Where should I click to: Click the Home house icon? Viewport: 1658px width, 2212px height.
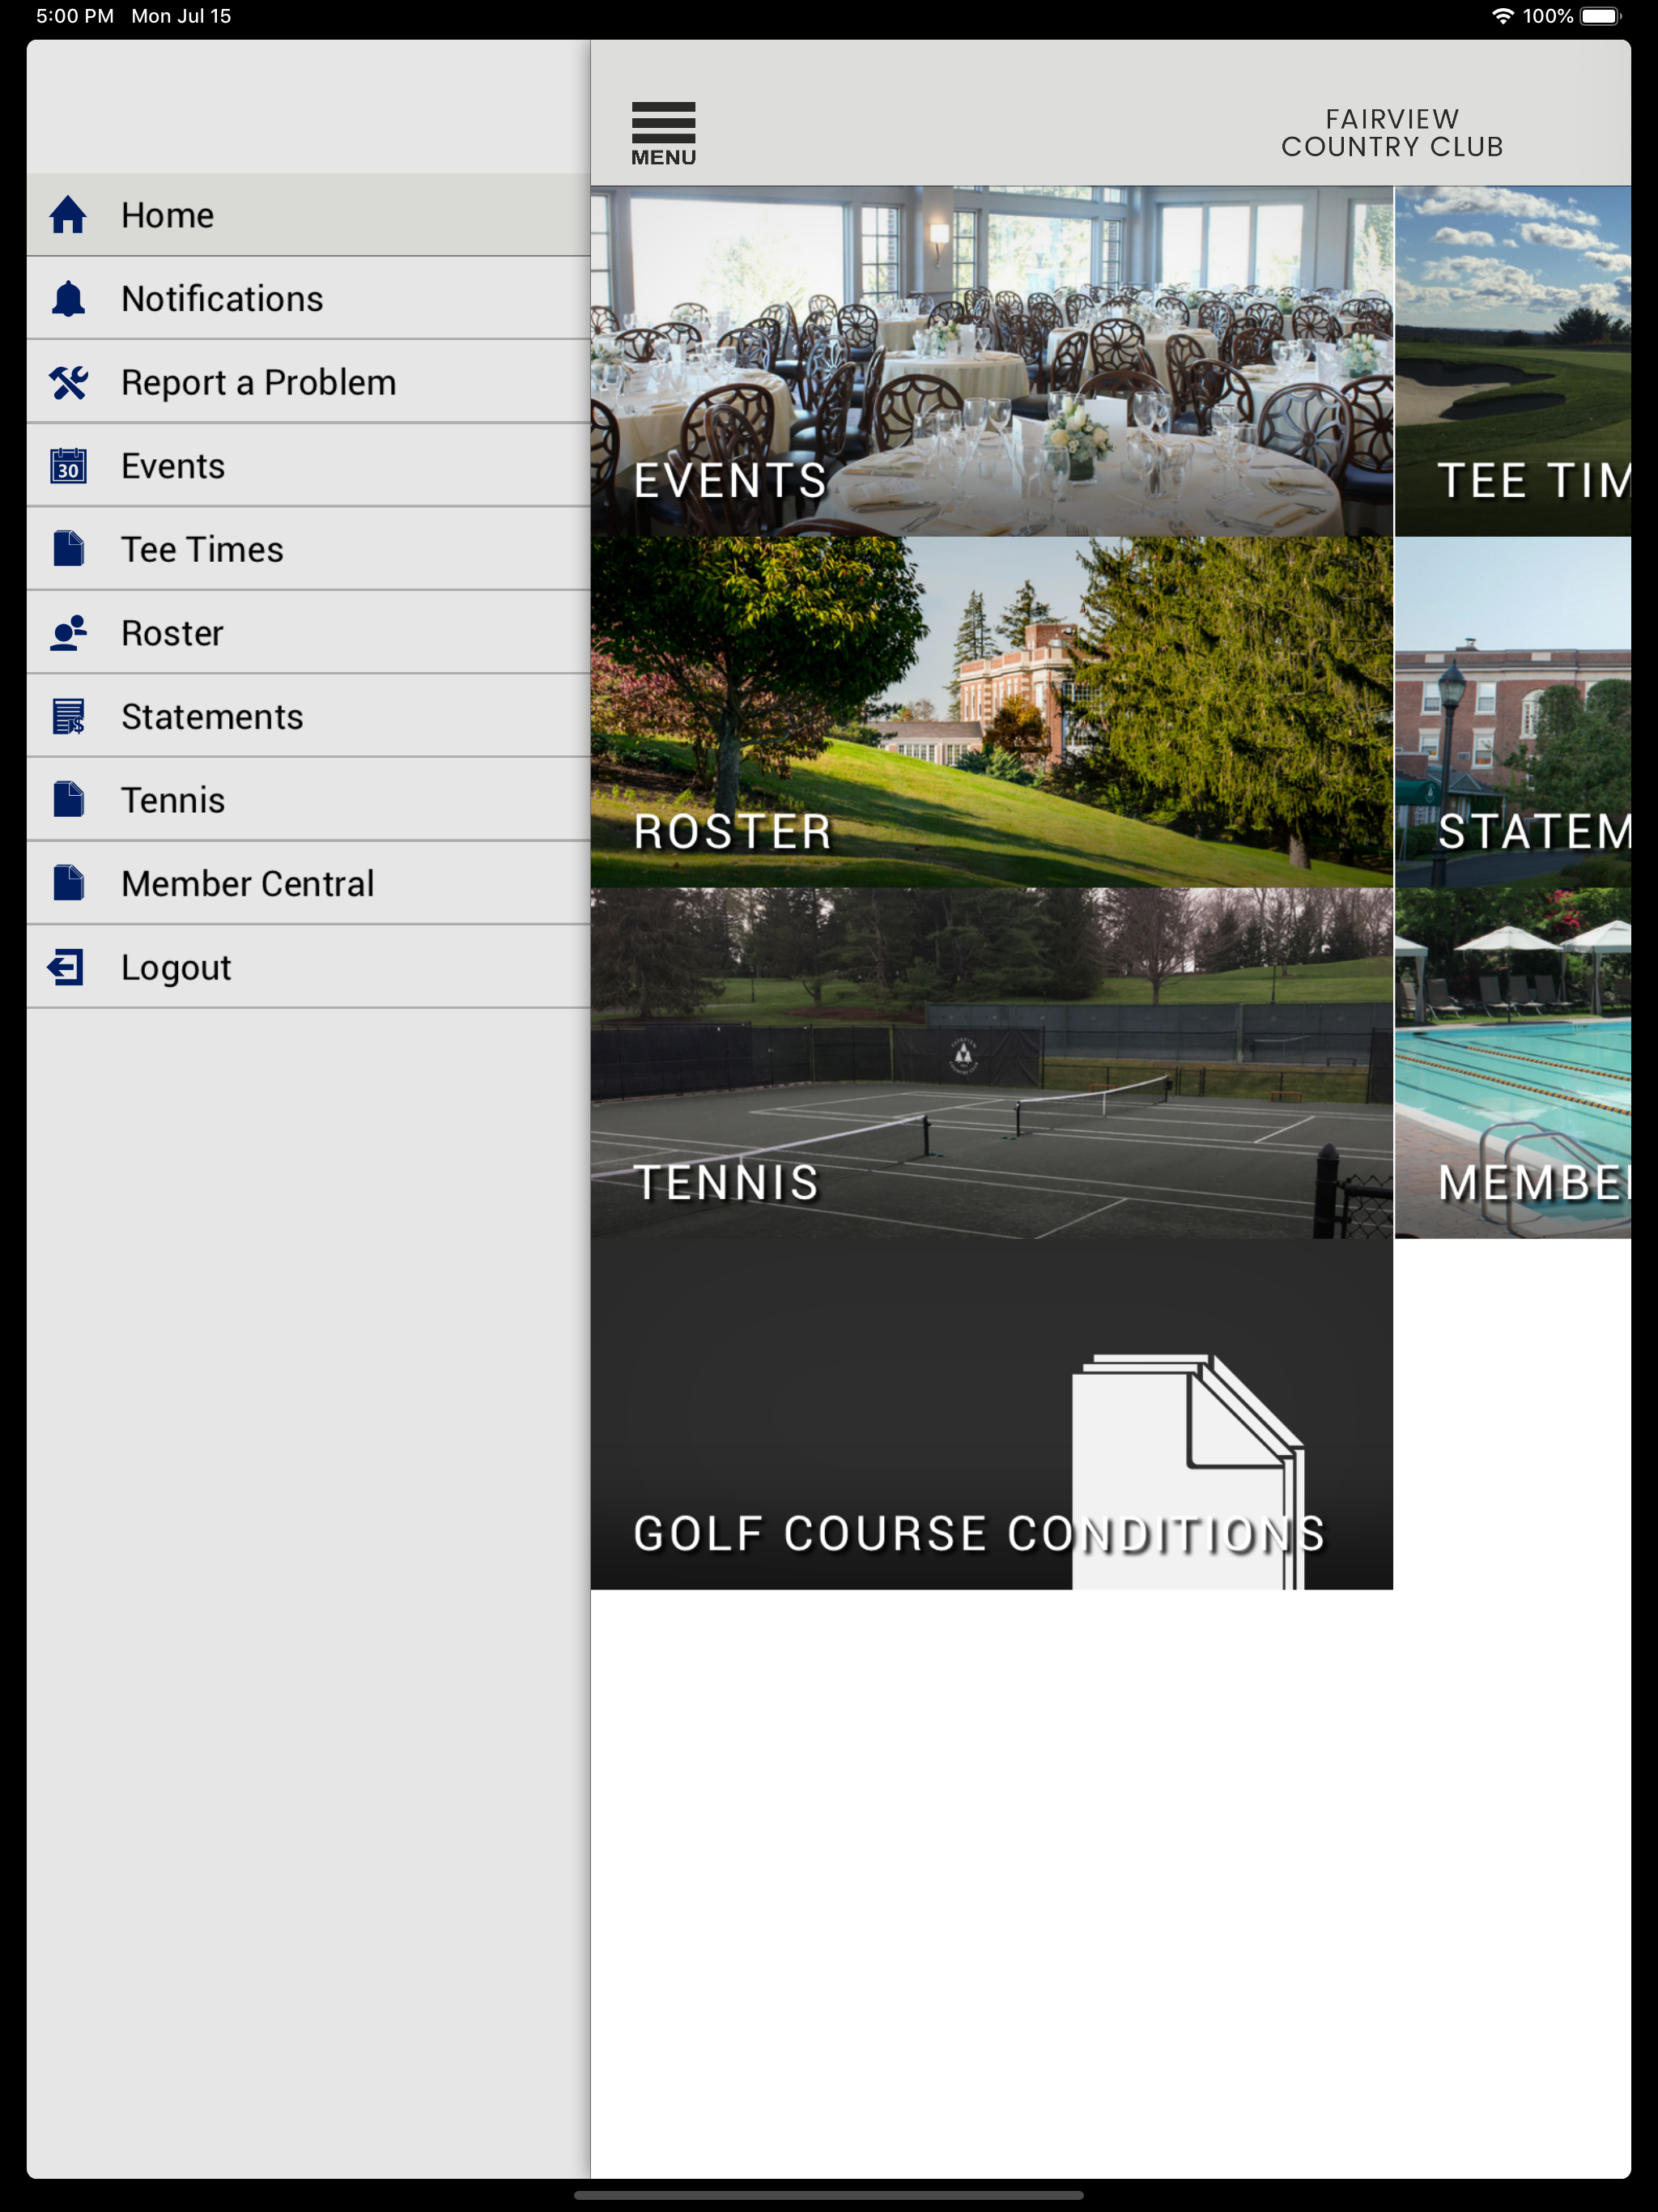click(68, 215)
